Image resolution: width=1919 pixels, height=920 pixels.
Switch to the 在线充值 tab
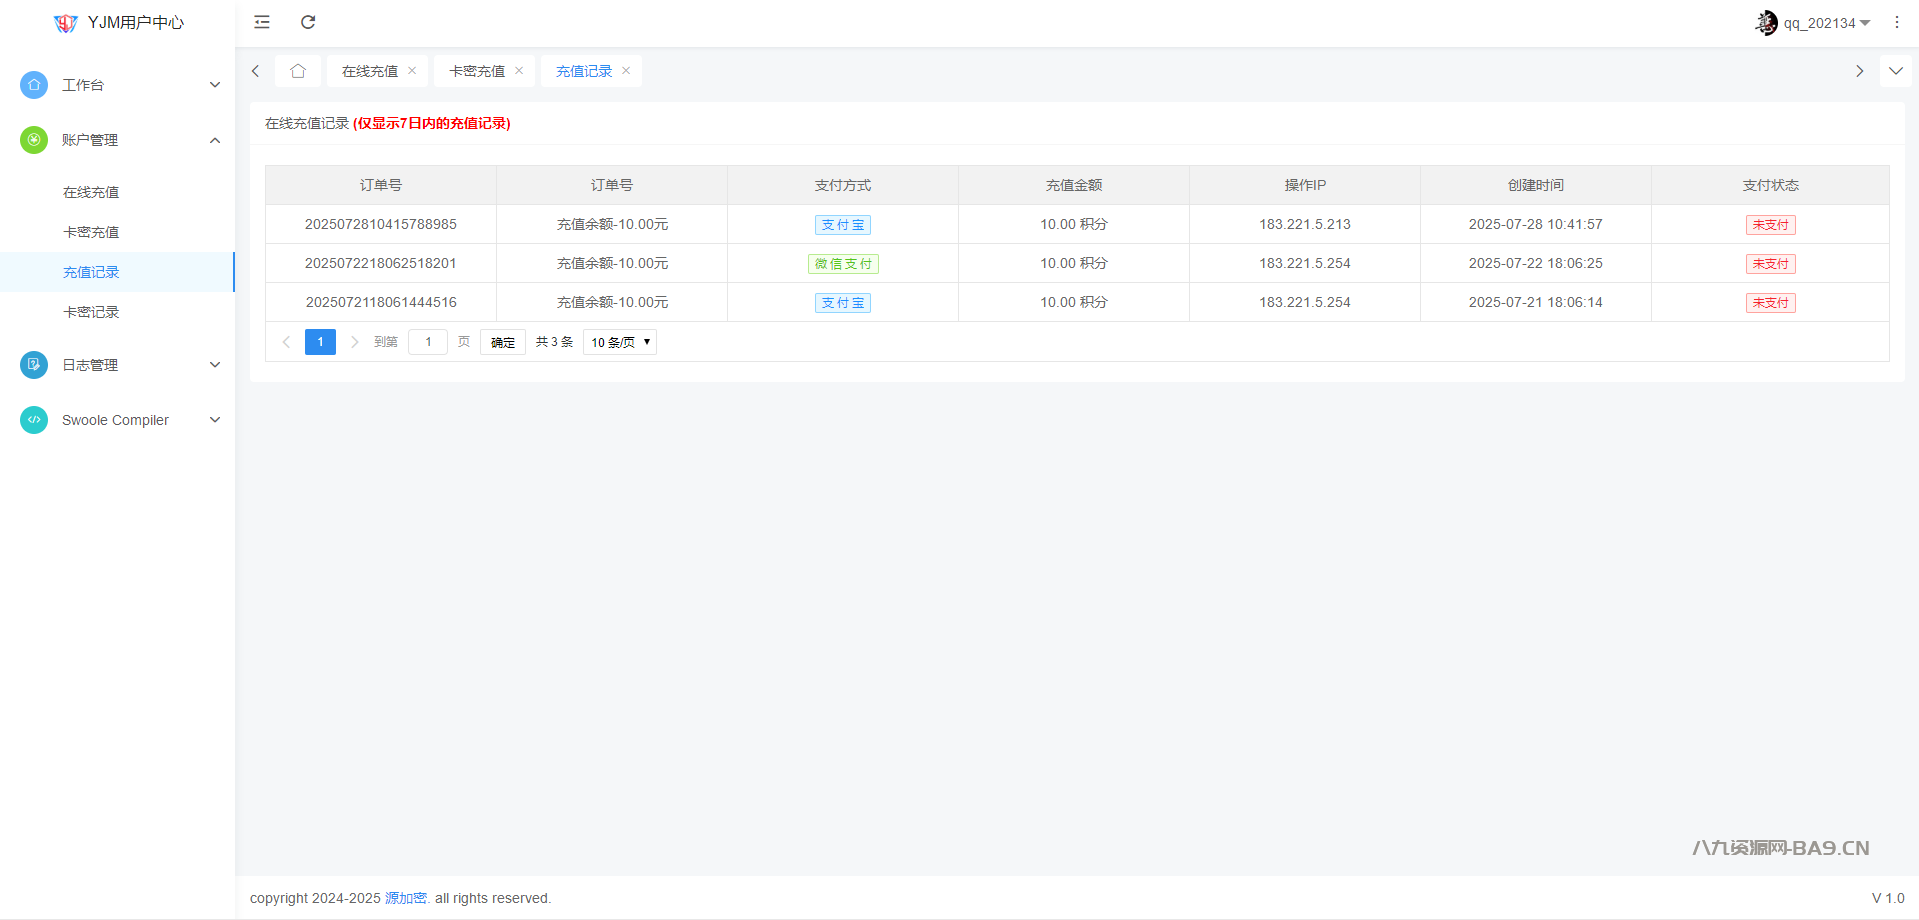pos(370,71)
